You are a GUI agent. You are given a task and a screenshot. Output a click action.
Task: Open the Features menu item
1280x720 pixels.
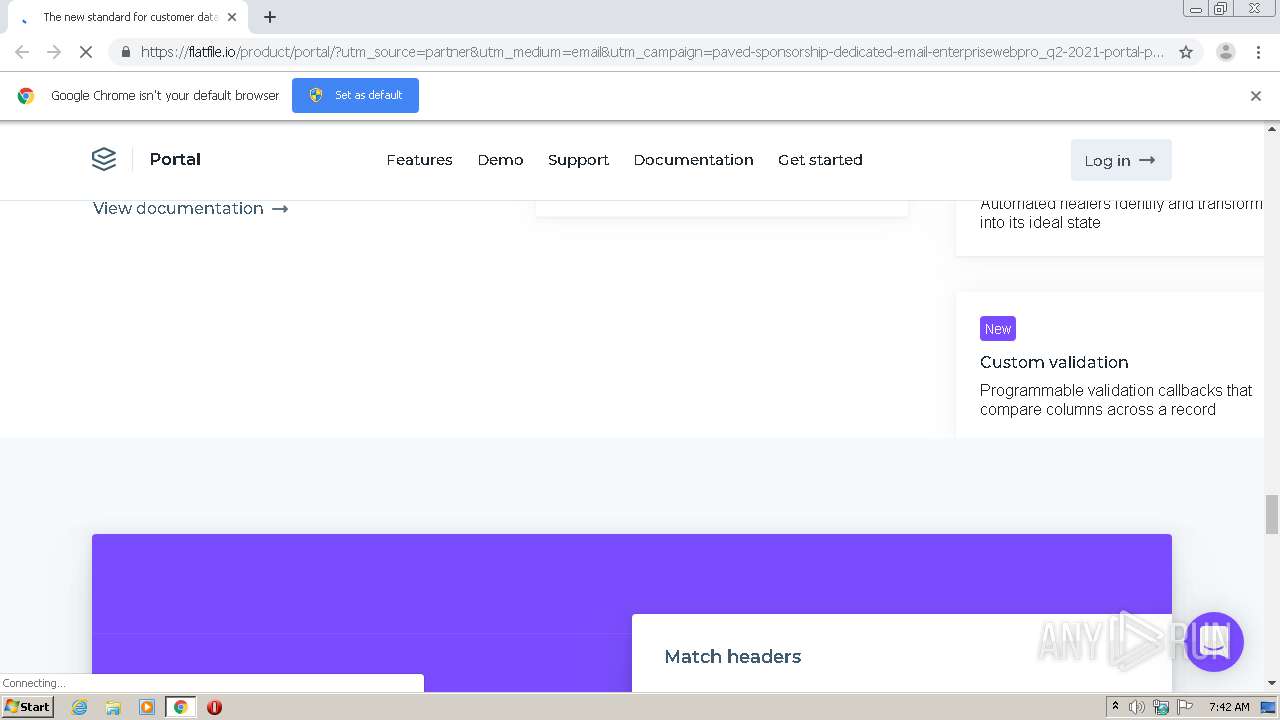419,160
